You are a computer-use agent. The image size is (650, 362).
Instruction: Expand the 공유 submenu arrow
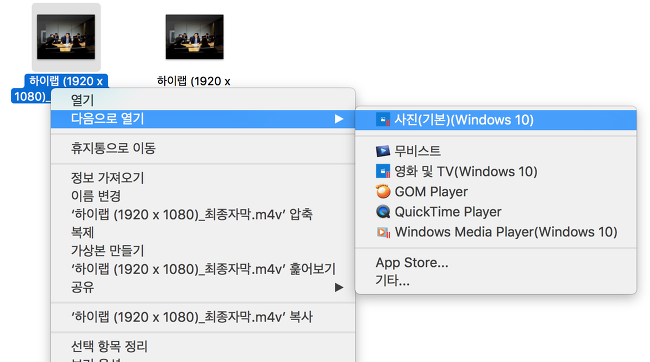tap(339, 287)
